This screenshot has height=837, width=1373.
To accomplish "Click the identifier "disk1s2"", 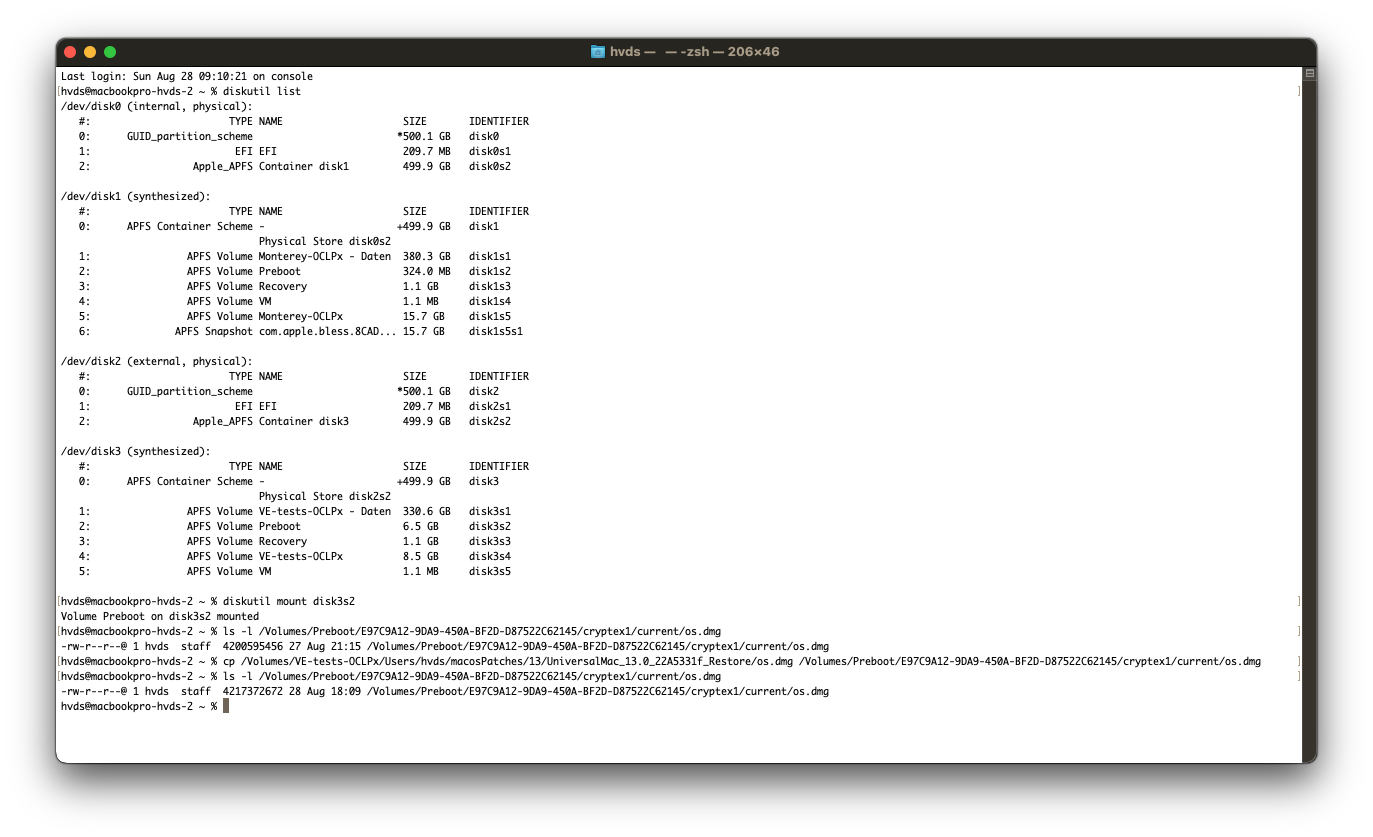I will point(490,271).
